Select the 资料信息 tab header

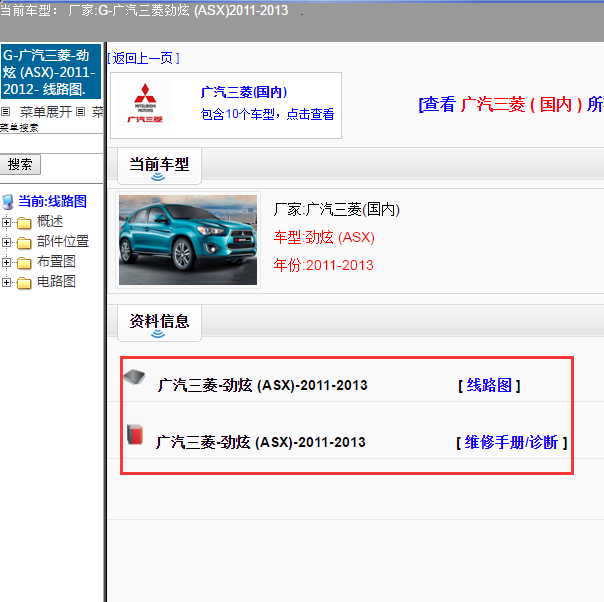click(159, 323)
